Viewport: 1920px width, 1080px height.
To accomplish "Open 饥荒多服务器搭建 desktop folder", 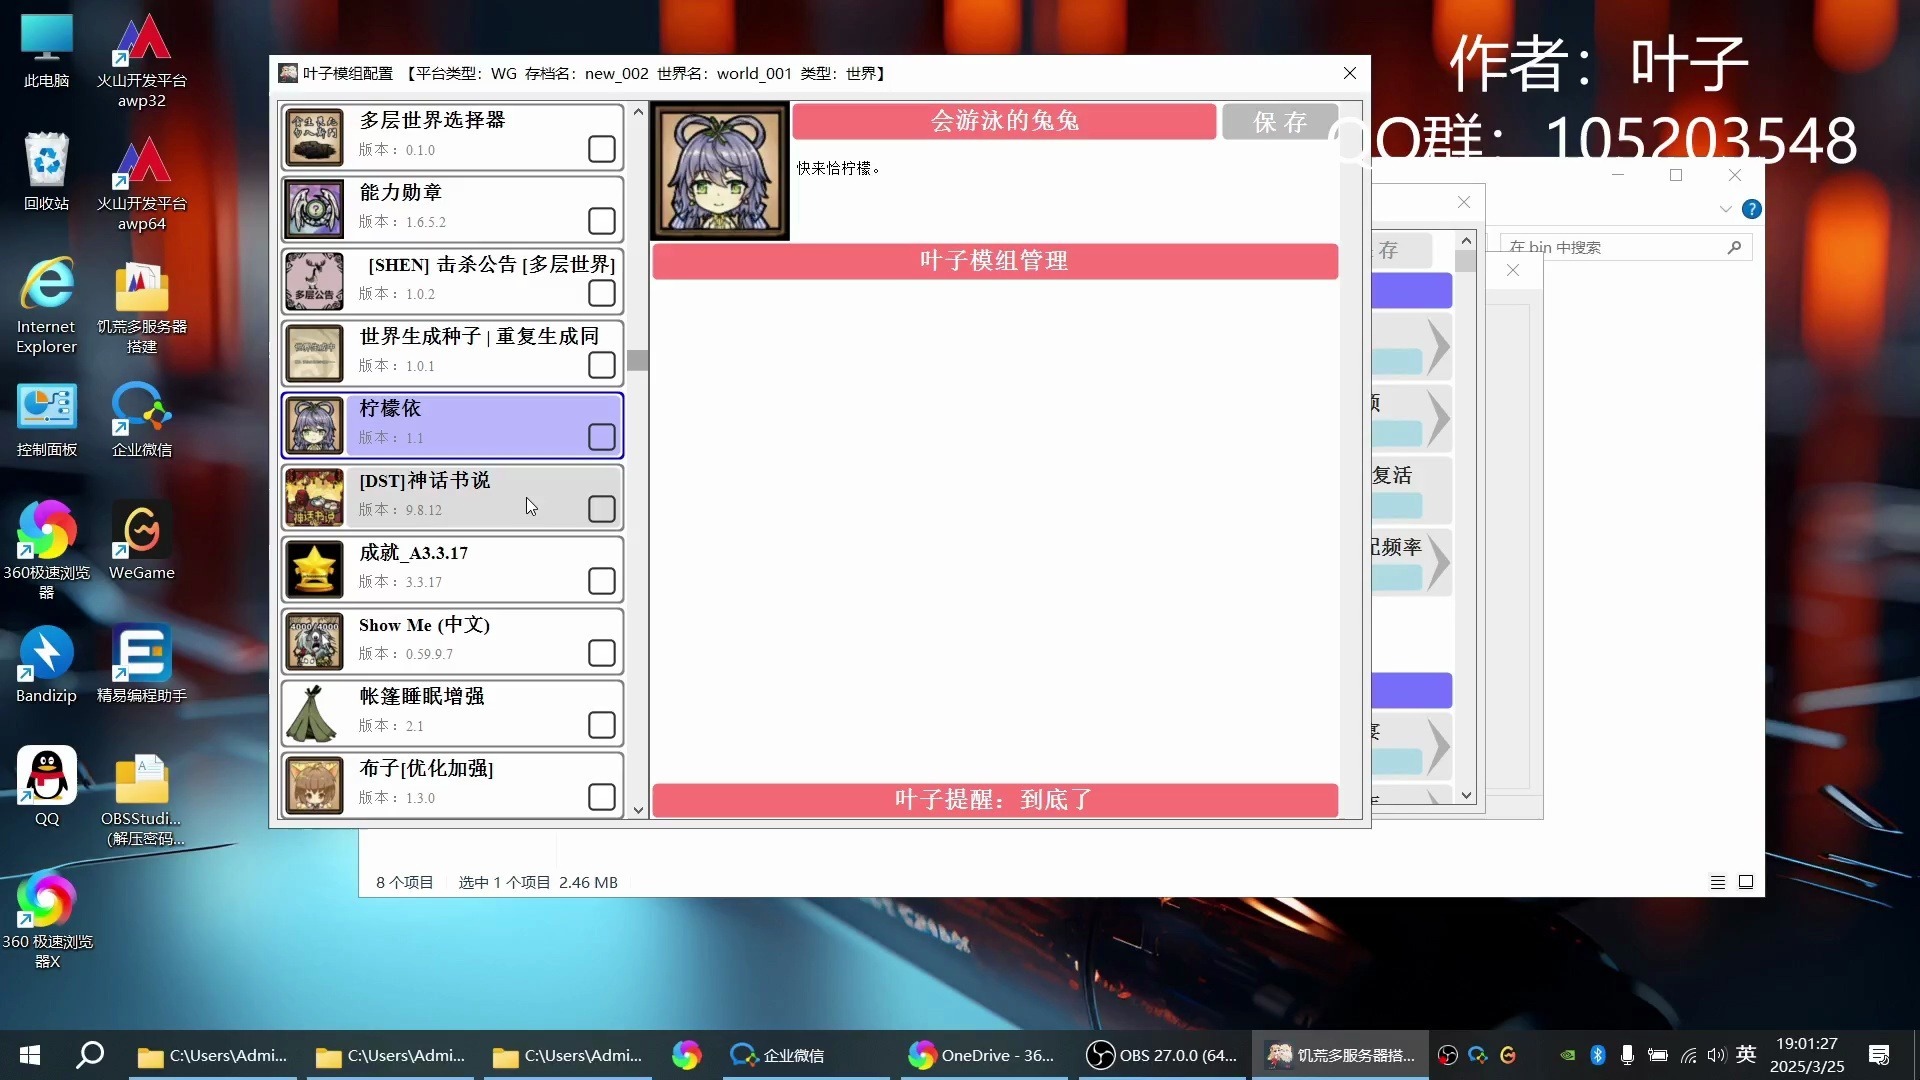I will click(142, 307).
